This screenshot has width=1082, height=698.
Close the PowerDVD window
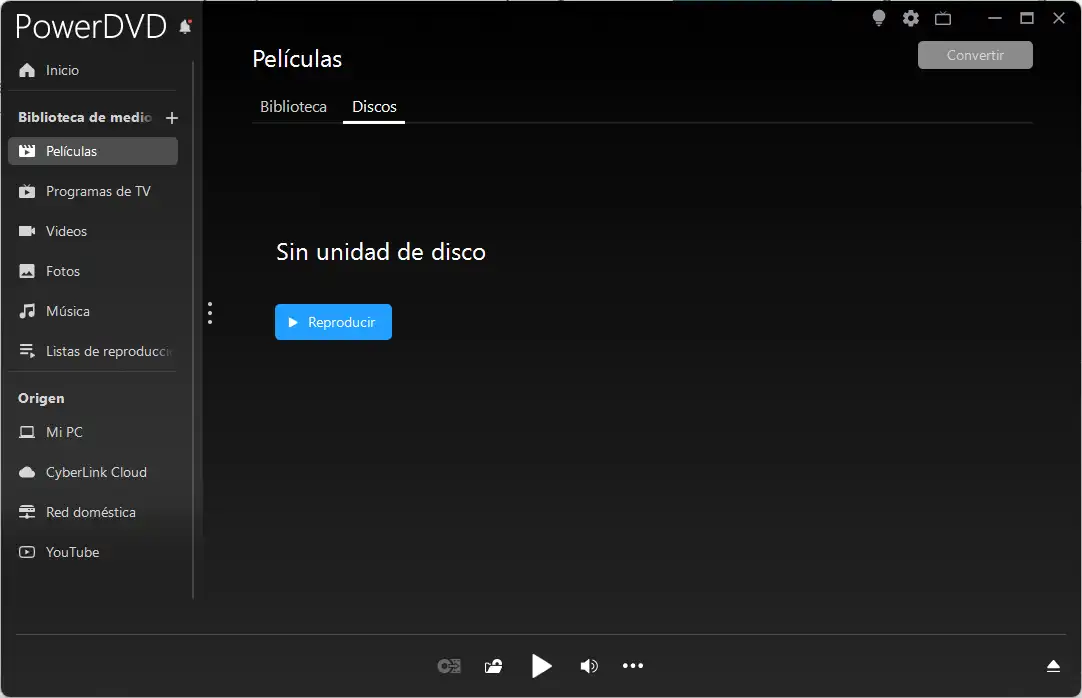point(1059,19)
